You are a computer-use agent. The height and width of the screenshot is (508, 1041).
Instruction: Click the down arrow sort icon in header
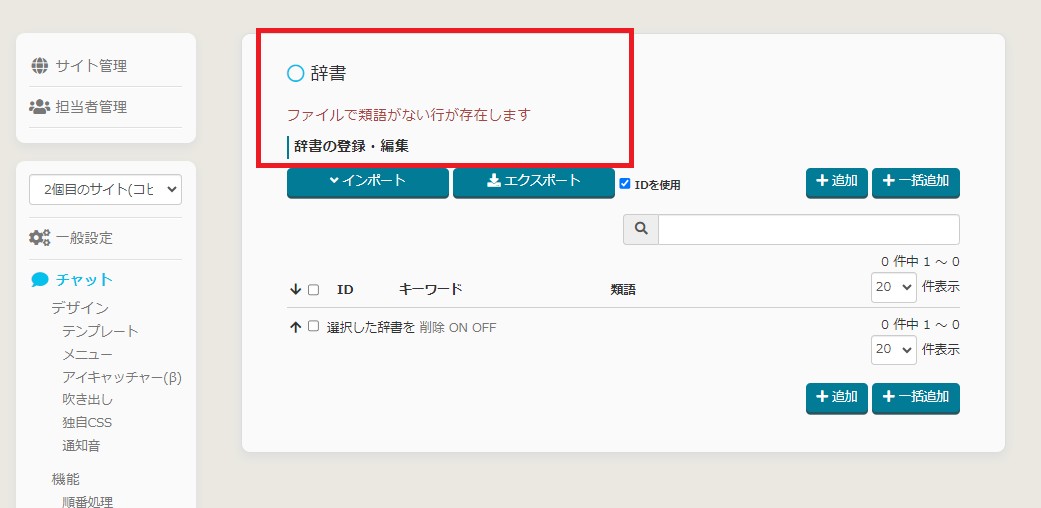[x=295, y=289]
